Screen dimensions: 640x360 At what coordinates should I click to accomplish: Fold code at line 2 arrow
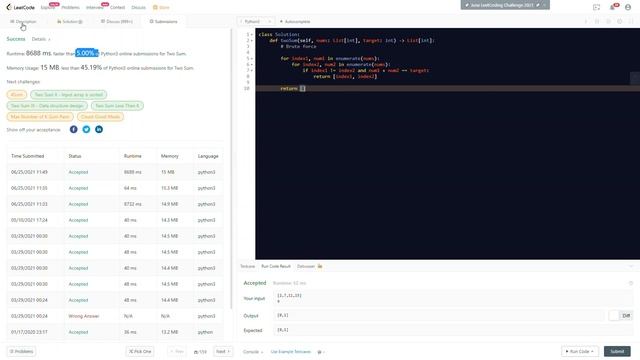pyautogui.click(x=252, y=40)
